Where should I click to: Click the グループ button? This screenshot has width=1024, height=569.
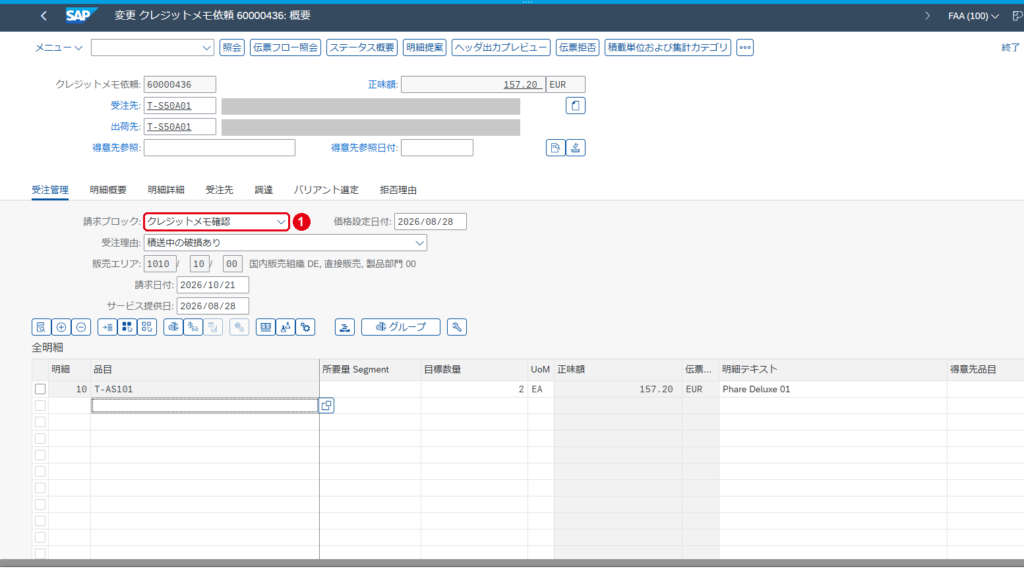tap(400, 327)
